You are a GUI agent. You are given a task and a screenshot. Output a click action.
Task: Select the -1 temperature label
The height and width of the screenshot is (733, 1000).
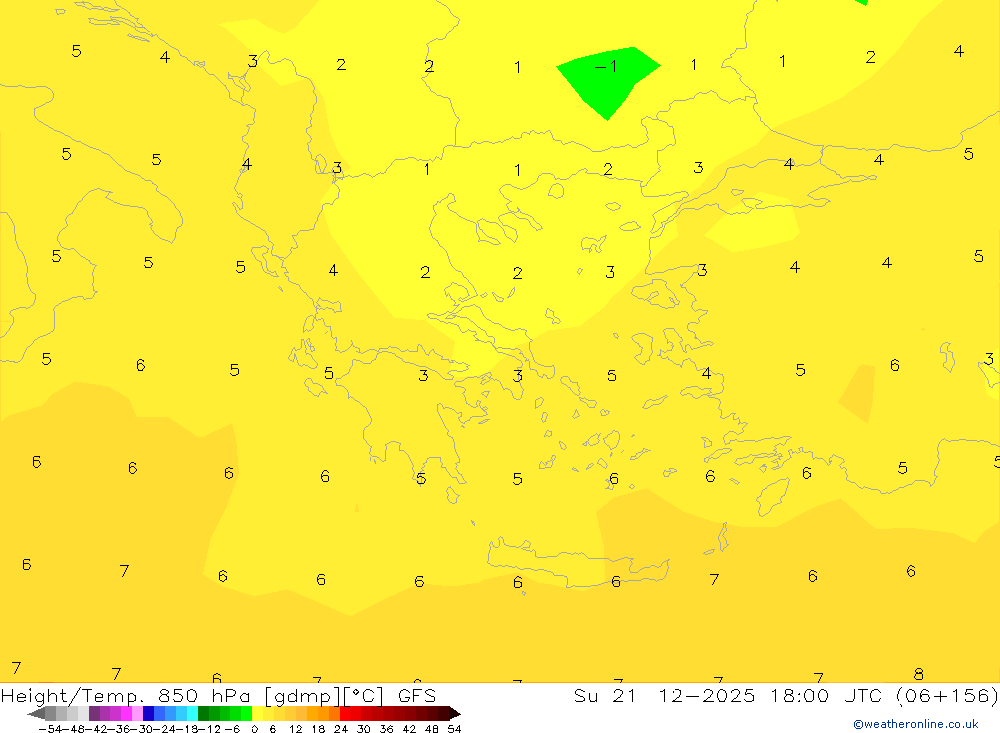pyautogui.click(x=606, y=66)
